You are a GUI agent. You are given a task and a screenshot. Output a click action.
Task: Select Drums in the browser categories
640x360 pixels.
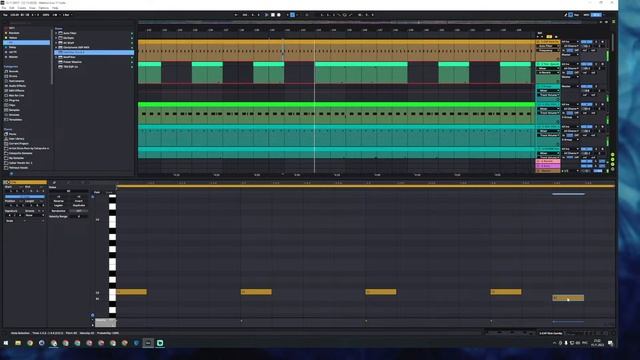pyautogui.click(x=13, y=76)
